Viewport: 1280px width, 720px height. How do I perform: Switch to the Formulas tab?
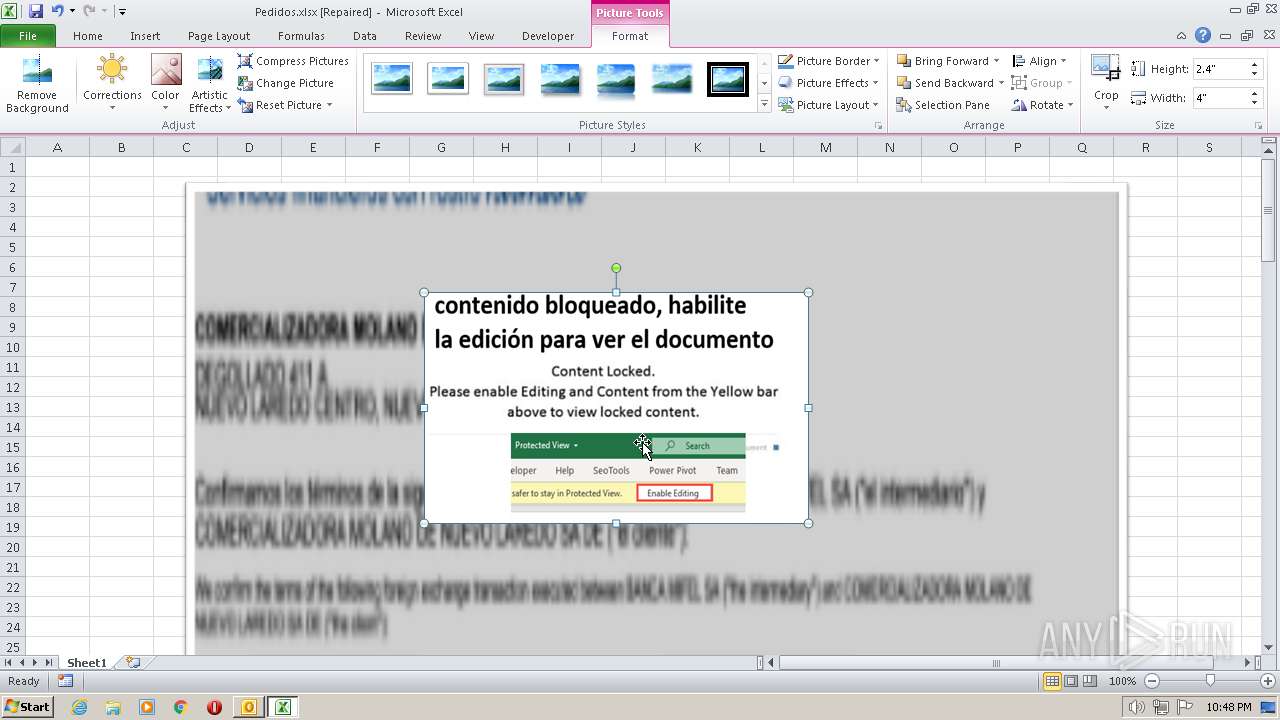[301, 36]
